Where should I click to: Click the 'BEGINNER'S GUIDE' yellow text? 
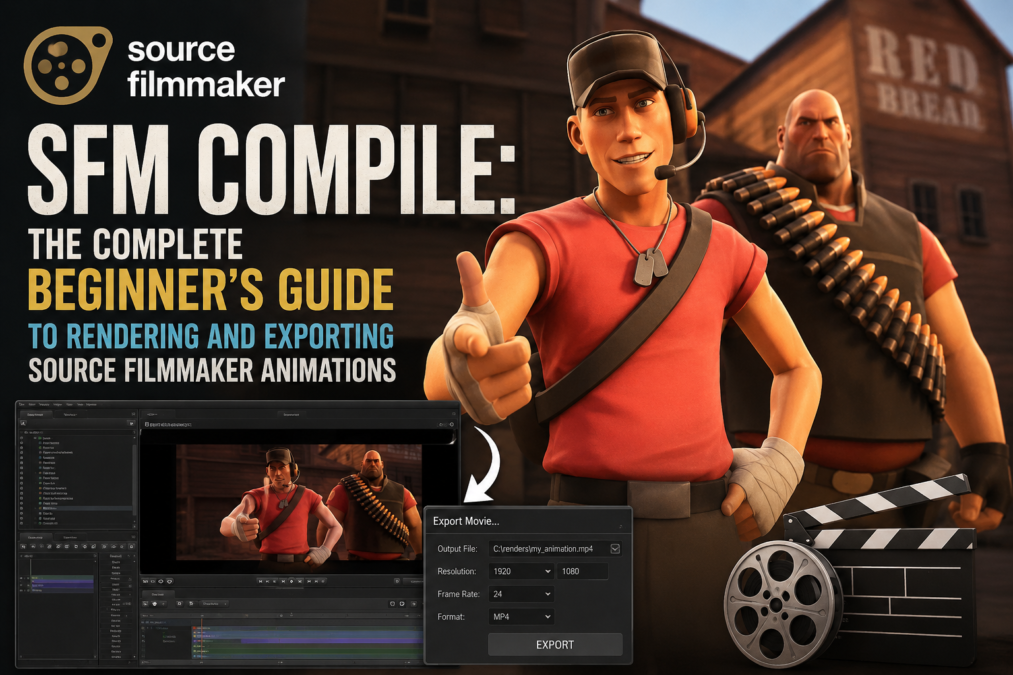[x=211, y=289]
